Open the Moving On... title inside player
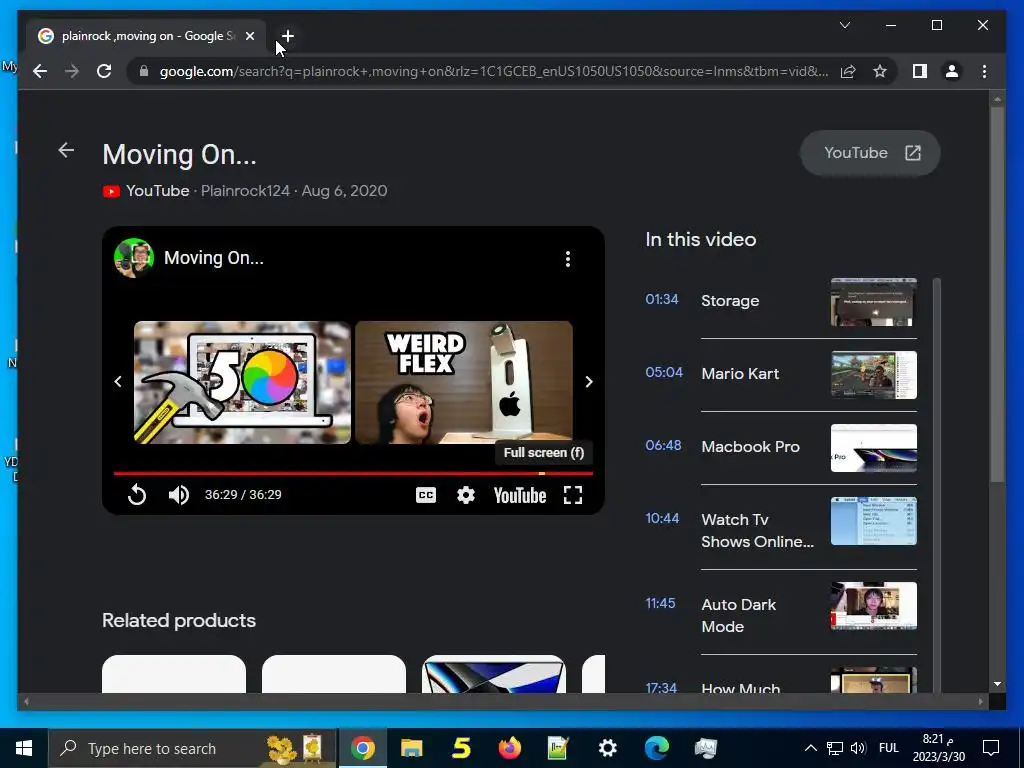Image resolution: width=1024 pixels, height=768 pixels. click(214, 258)
